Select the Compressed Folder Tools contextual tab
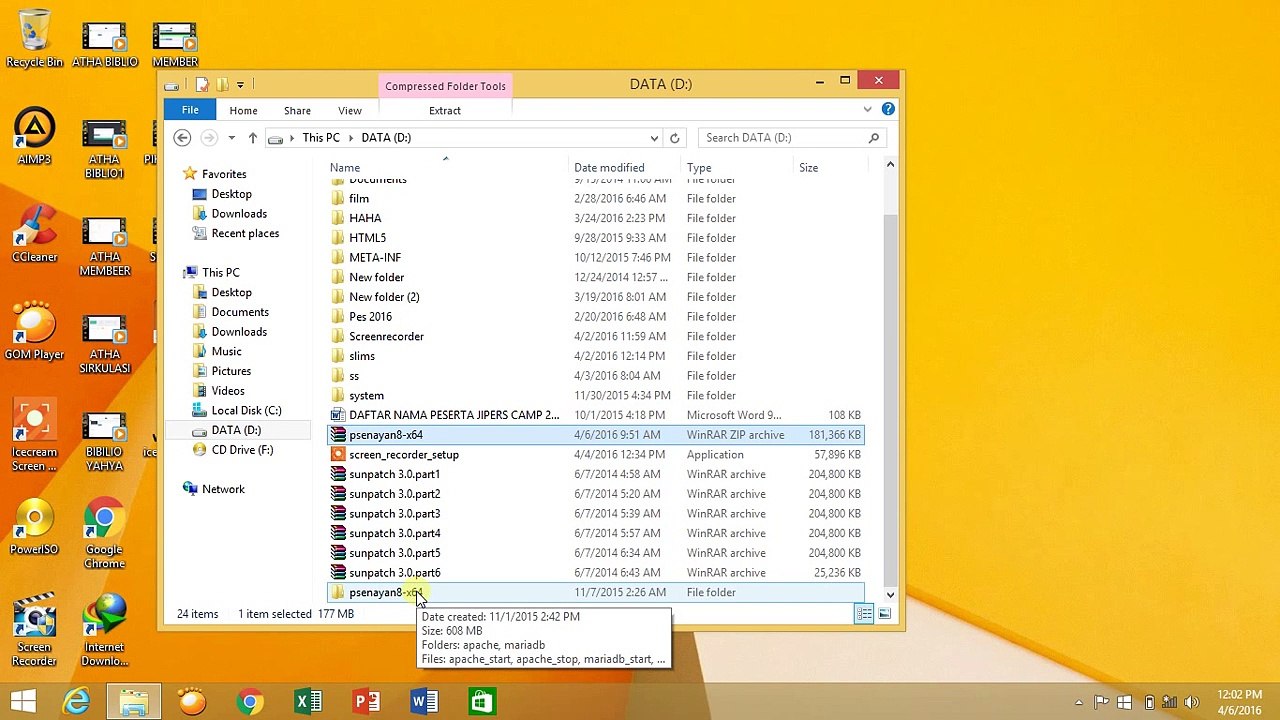1280x720 pixels. pos(445,86)
